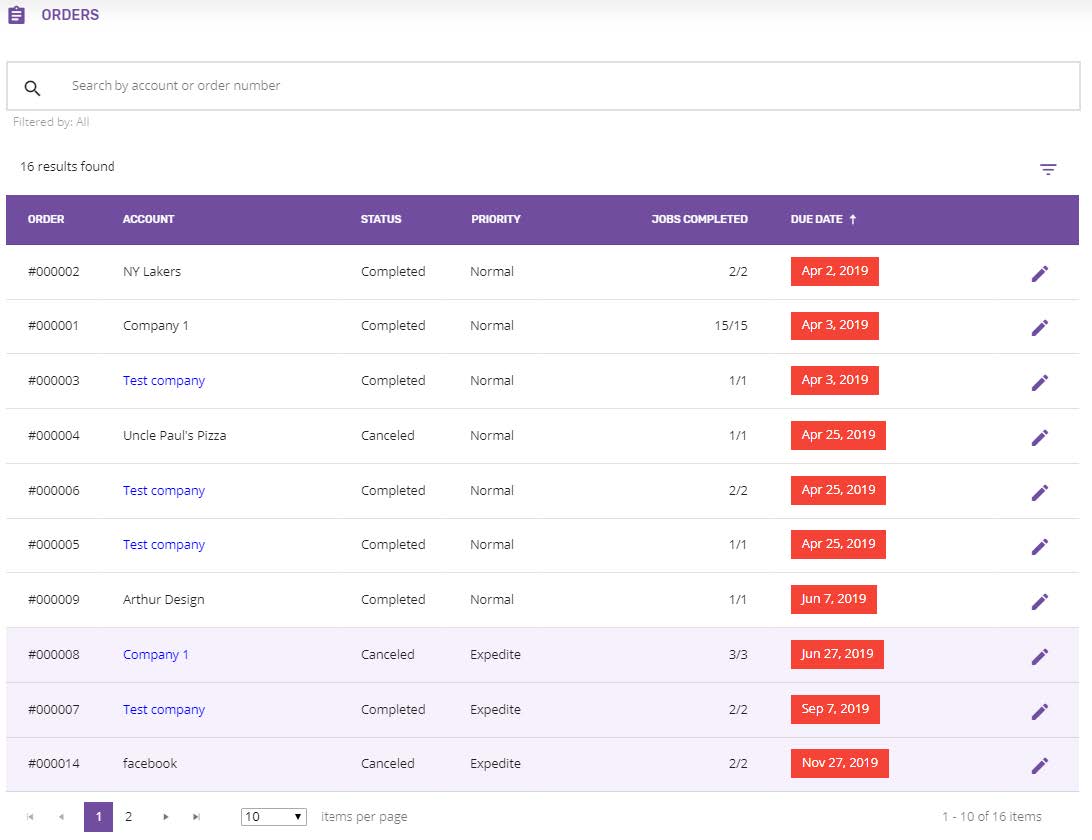Screen dimensions: 1092x840
Task: Sort table by Status column
Action: coord(380,219)
